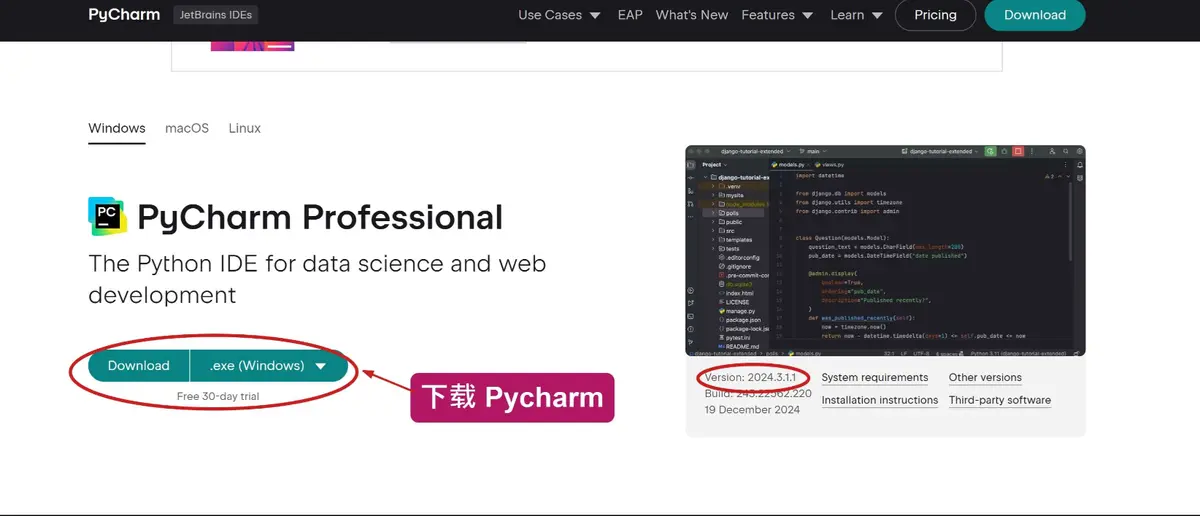The height and width of the screenshot is (516, 1200).
Task: Open the Third-party software link
Action: pos(1000,400)
